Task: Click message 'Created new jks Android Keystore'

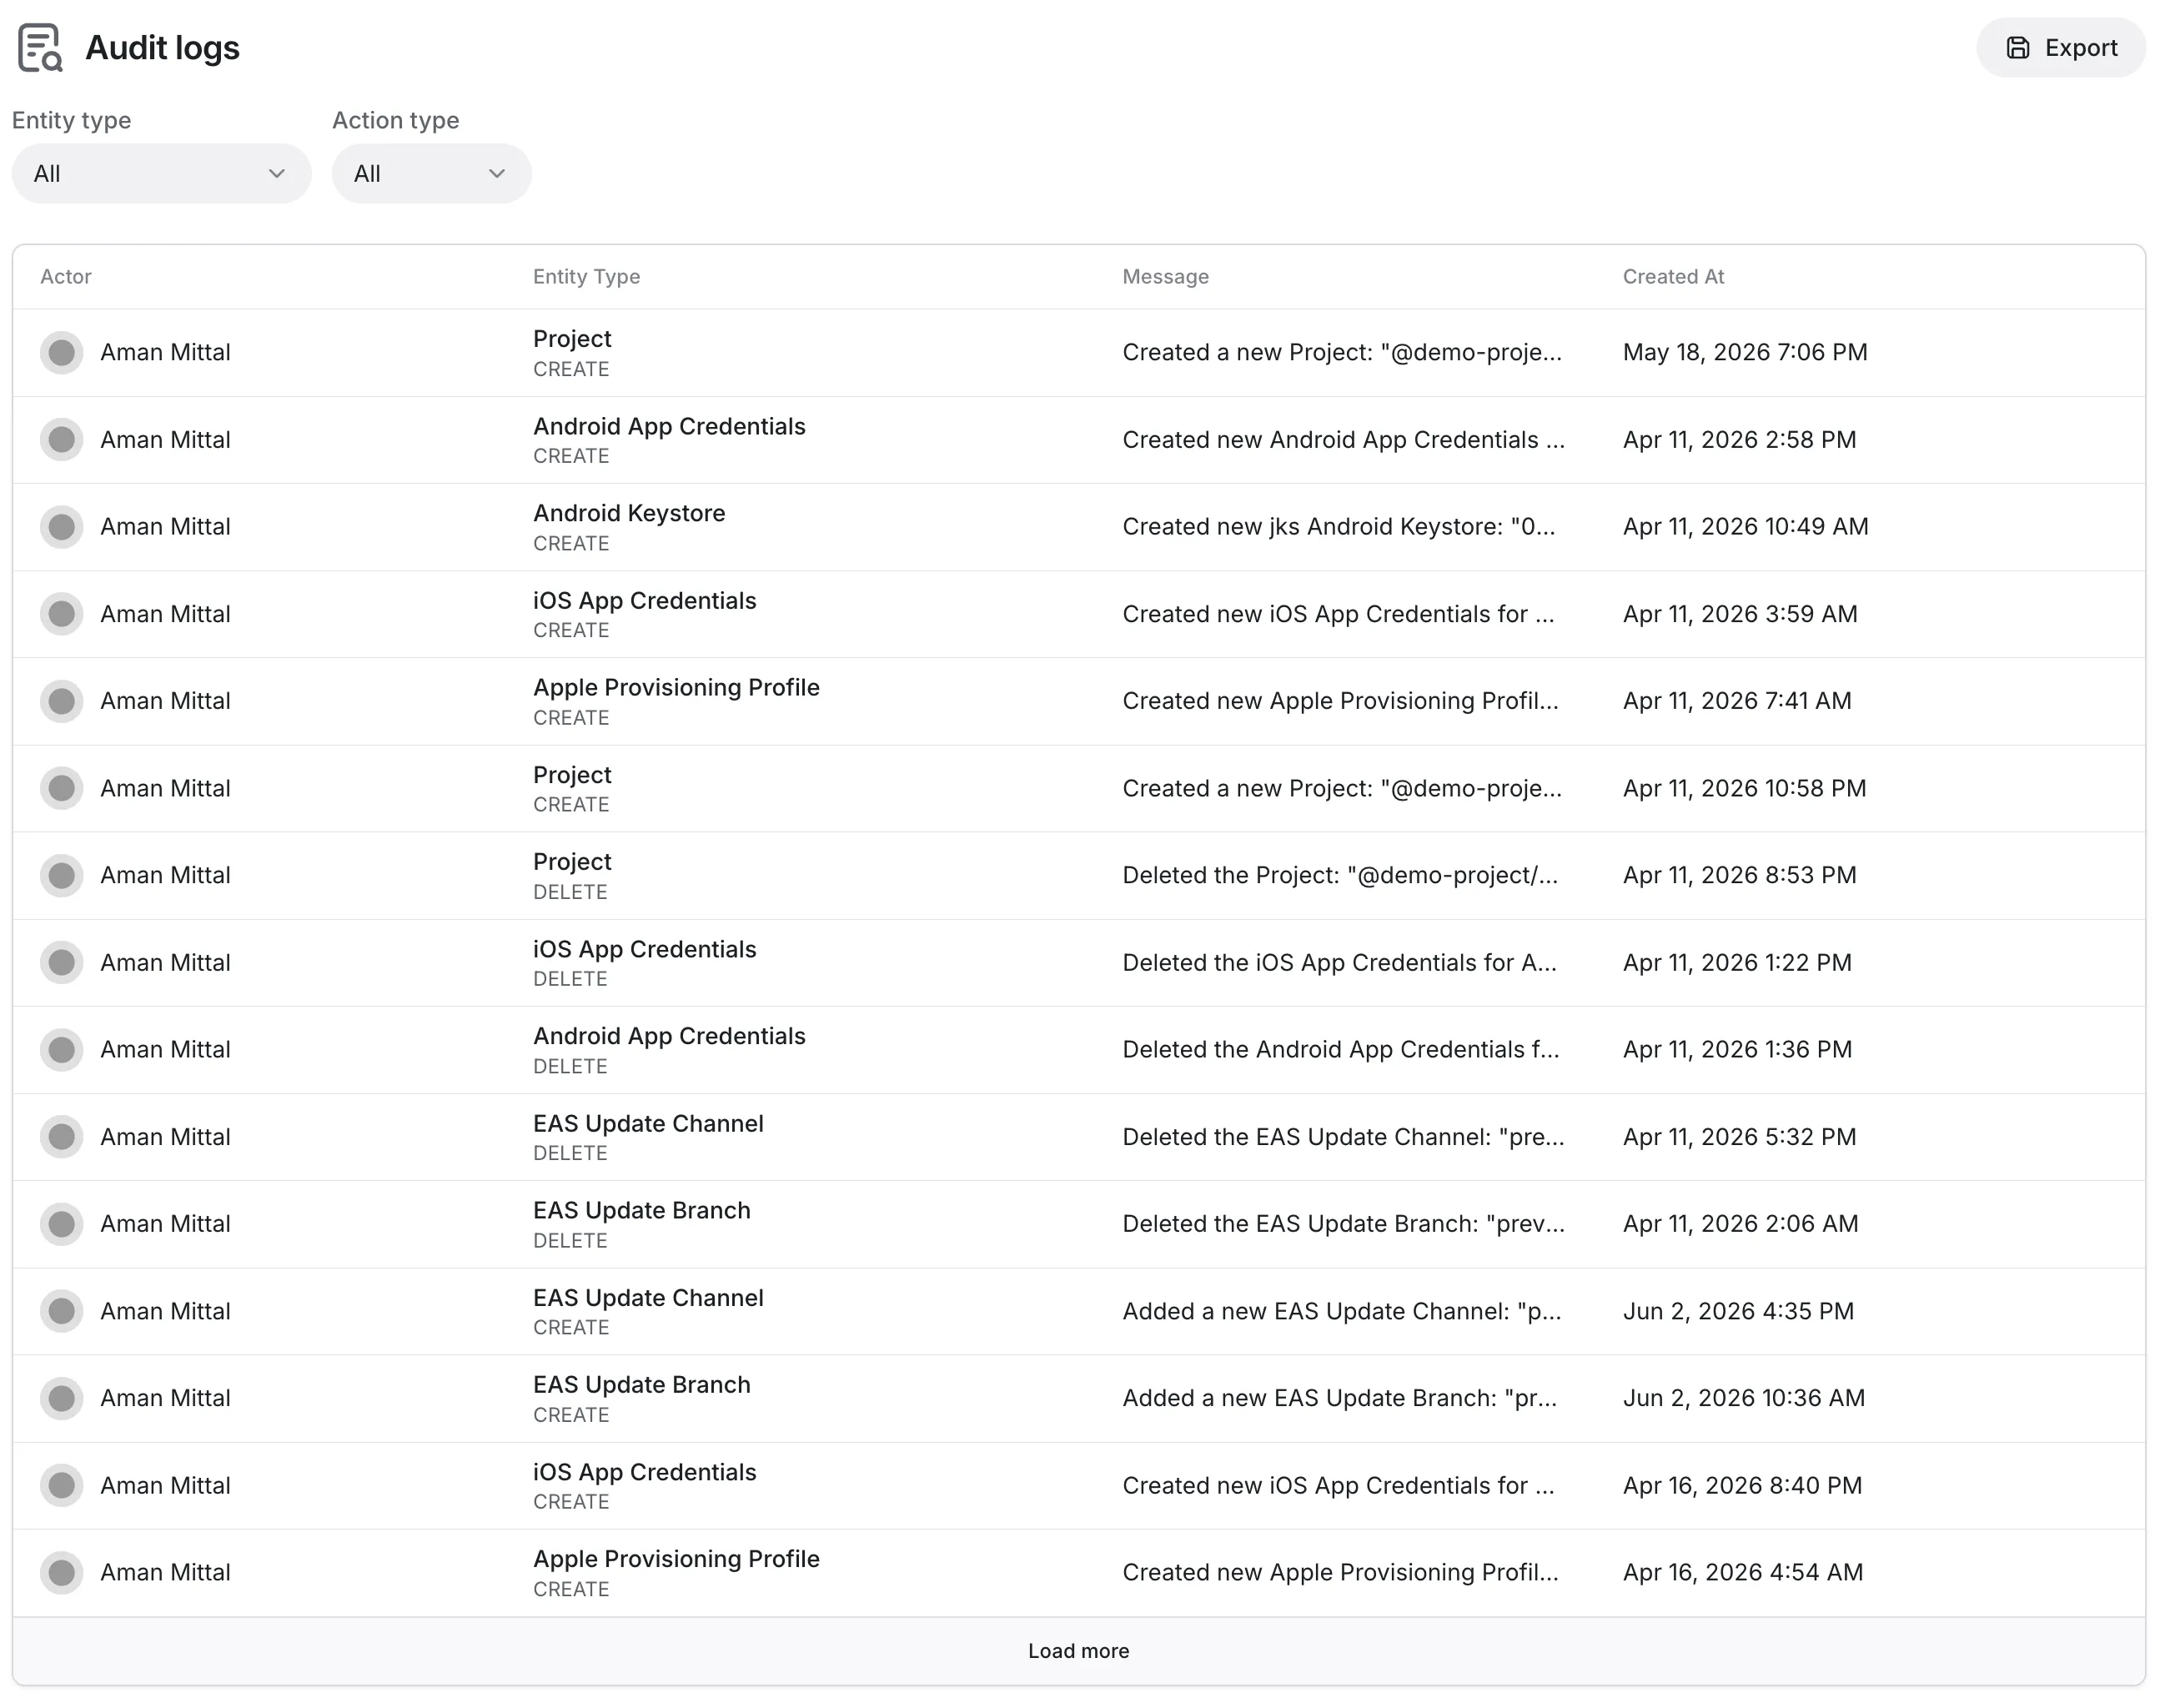Action: click(1339, 527)
